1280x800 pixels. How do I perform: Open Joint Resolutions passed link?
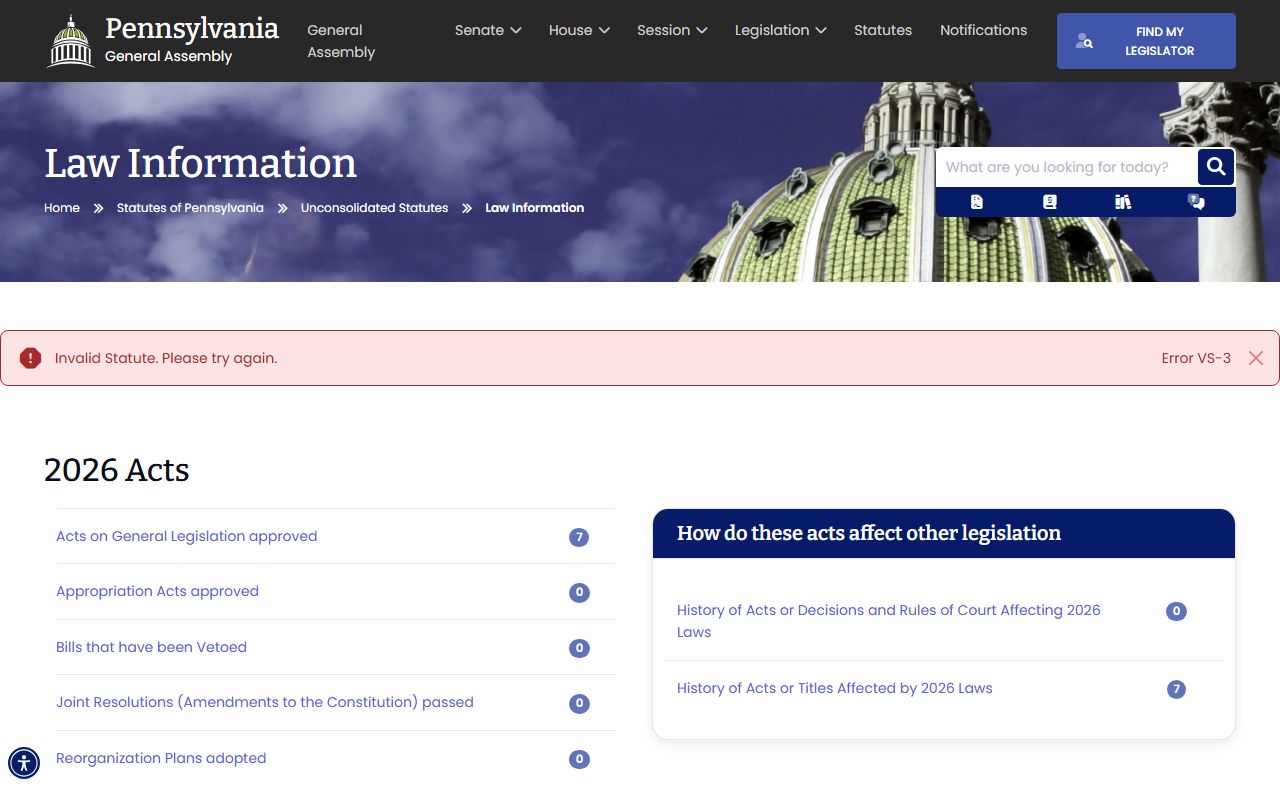pyautogui.click(x=265, y=702)
